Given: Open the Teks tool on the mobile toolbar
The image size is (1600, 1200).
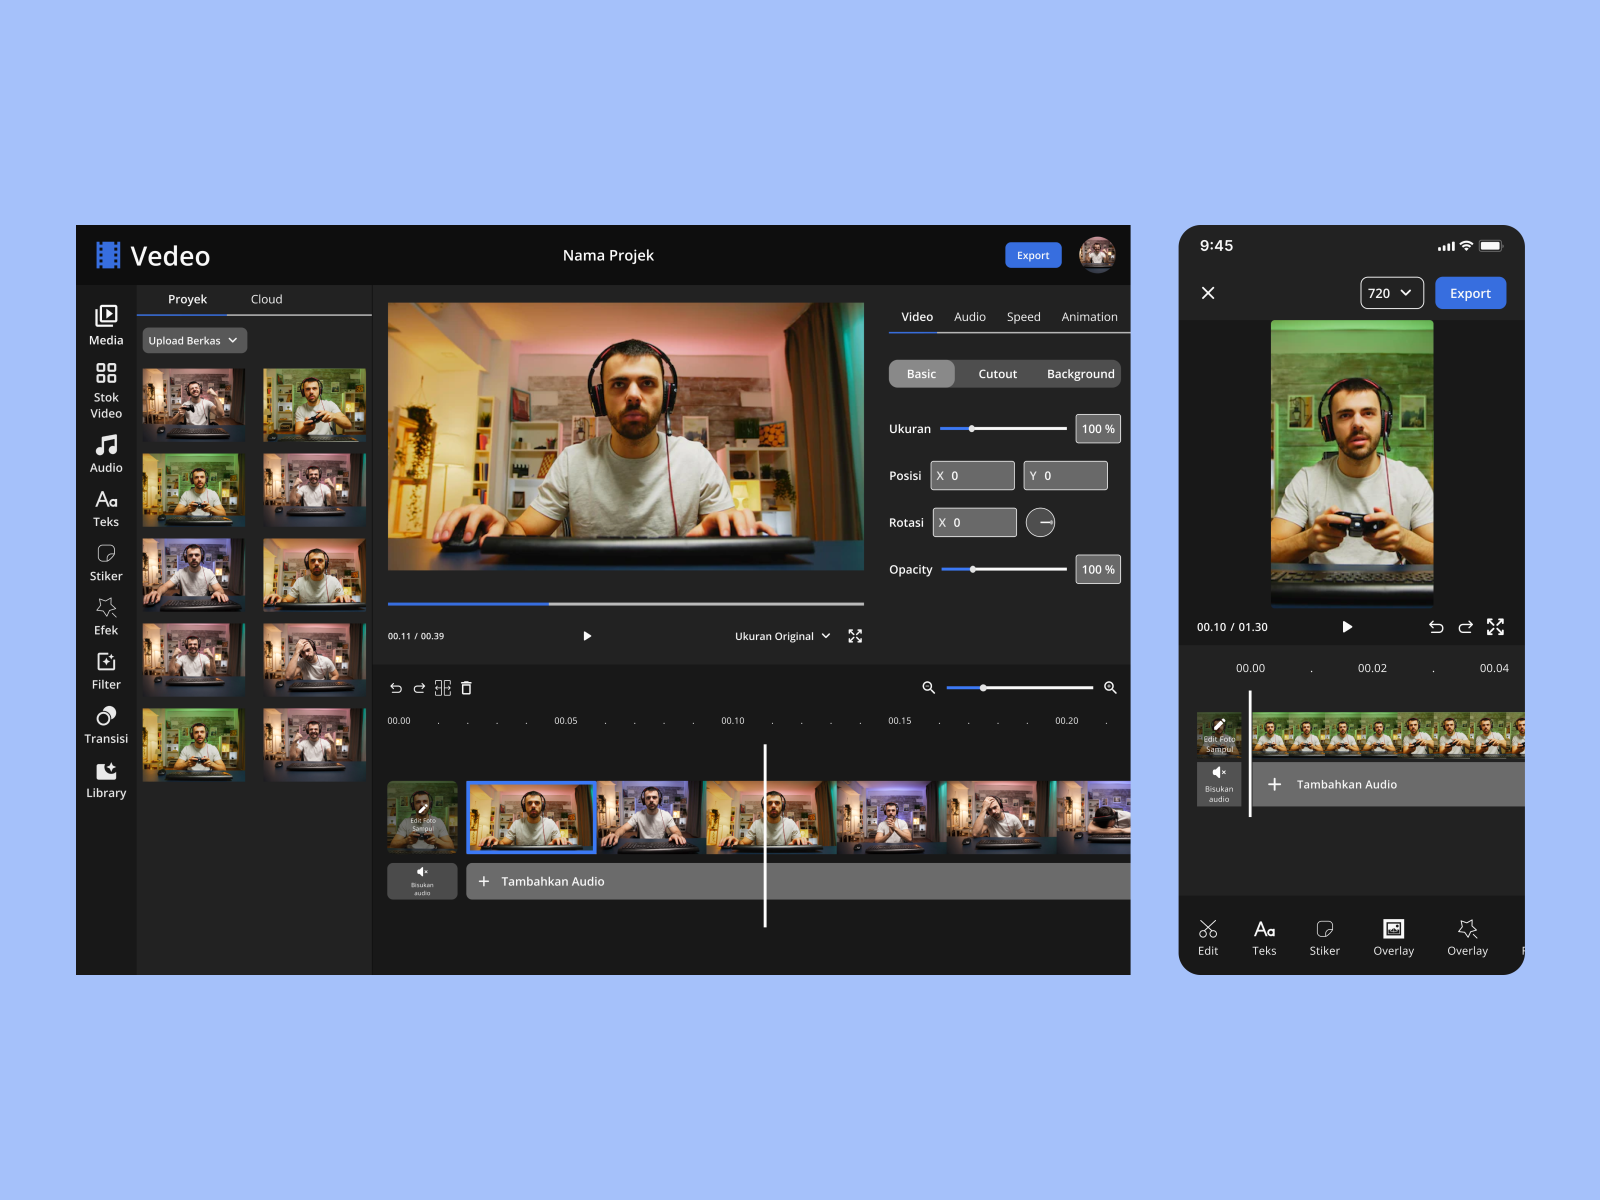Looking at the screenshot, I should click(x=1264, y=937).
